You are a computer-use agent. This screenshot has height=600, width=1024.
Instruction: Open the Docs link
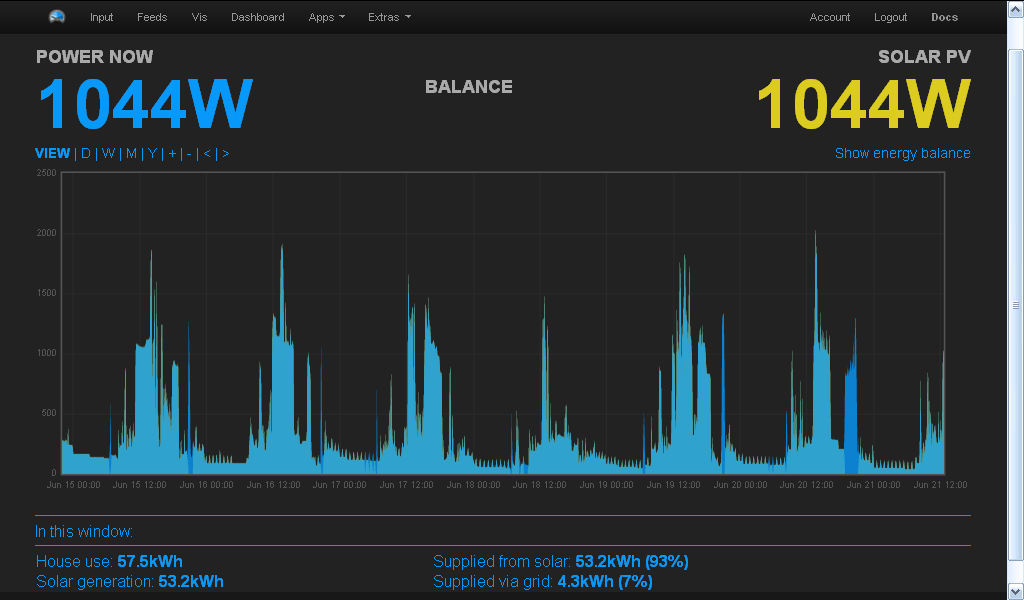(944, 17)
